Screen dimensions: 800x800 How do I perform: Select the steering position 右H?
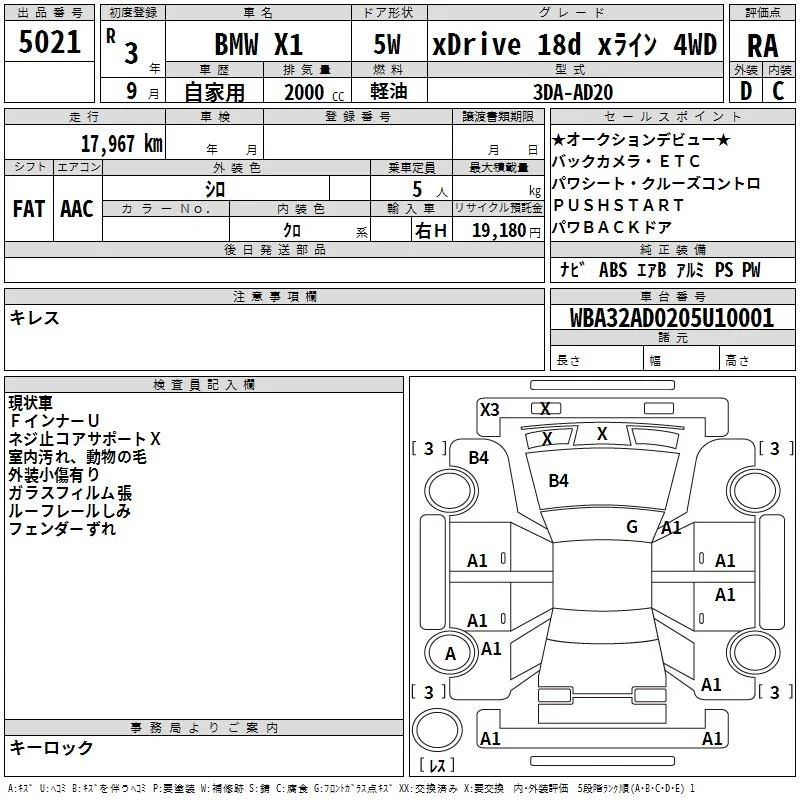click(x=431, y=231)
